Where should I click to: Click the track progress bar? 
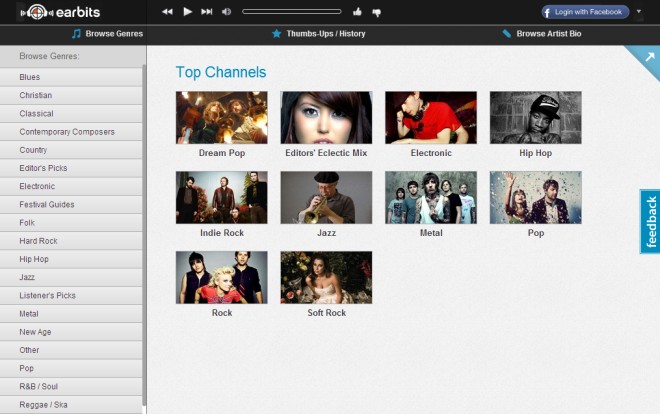[x=292, y=12]
